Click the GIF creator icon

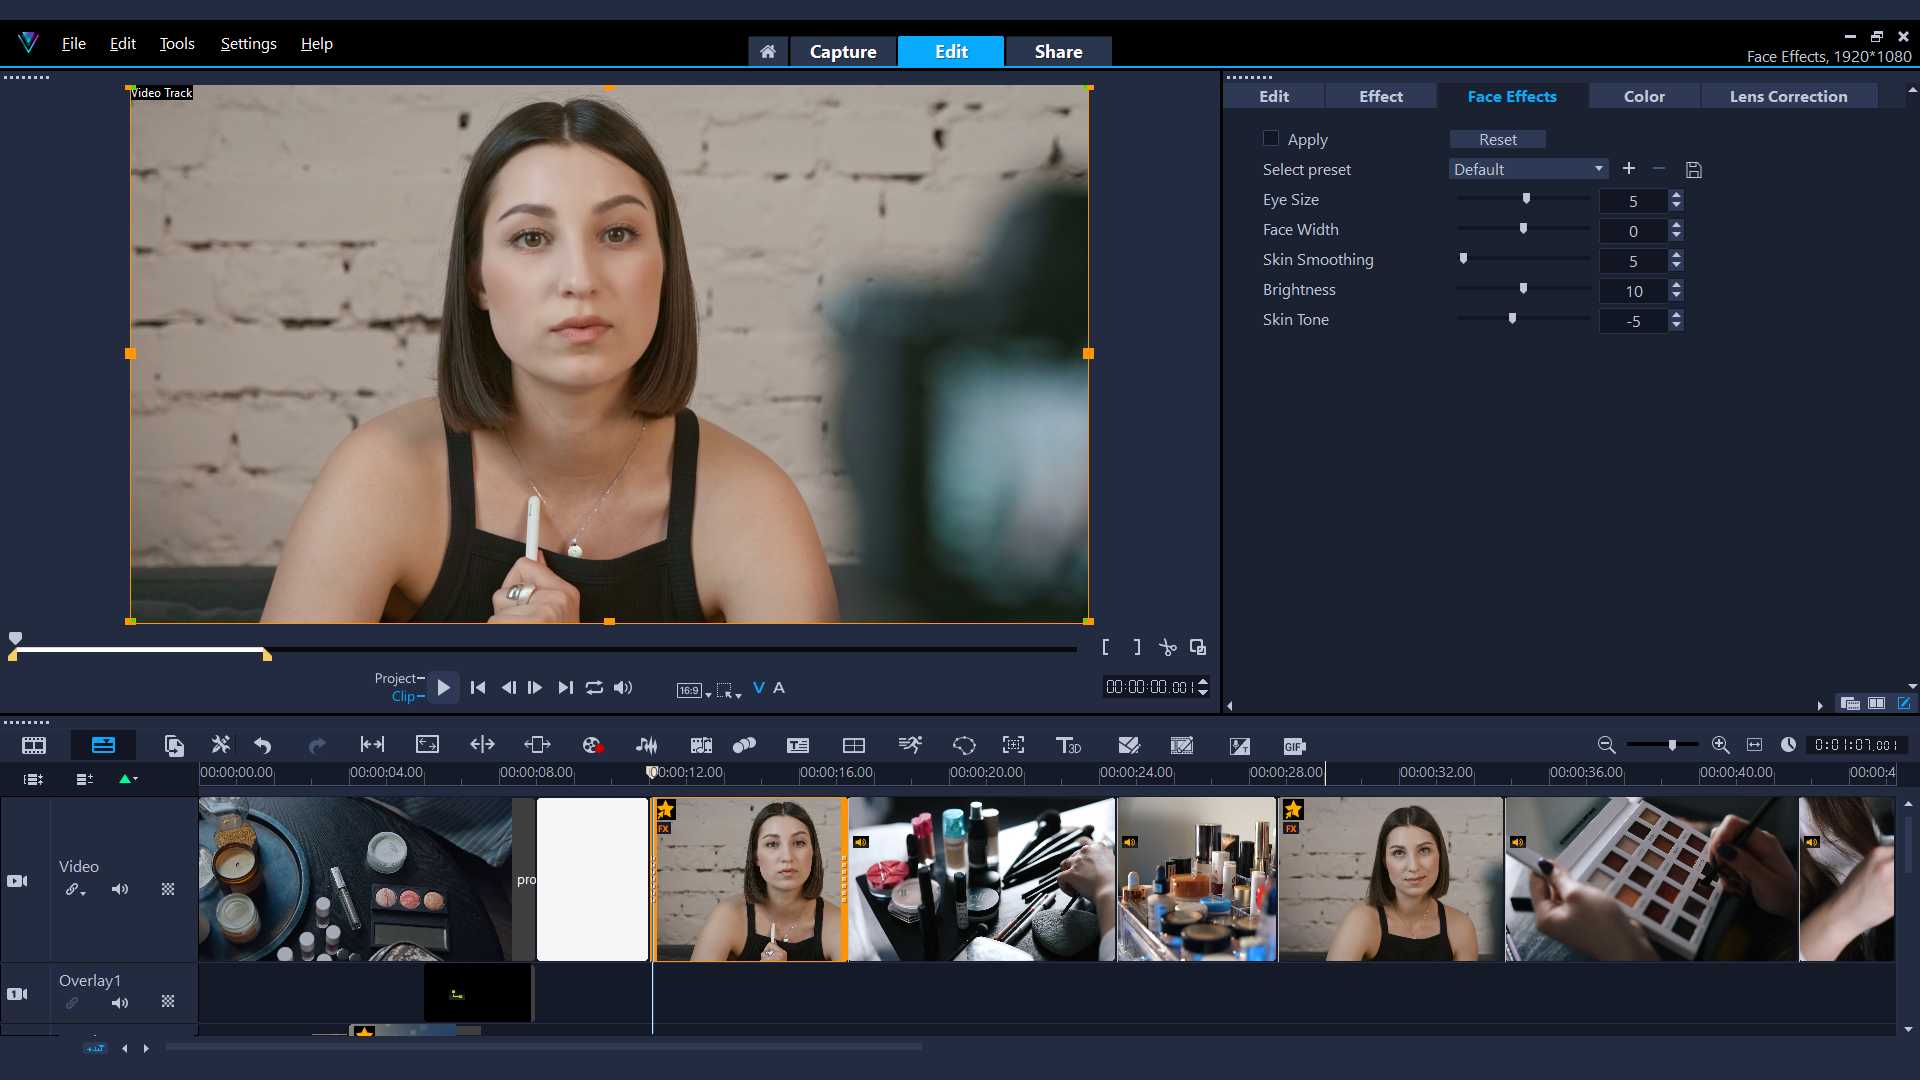[x=1294, y=746]
